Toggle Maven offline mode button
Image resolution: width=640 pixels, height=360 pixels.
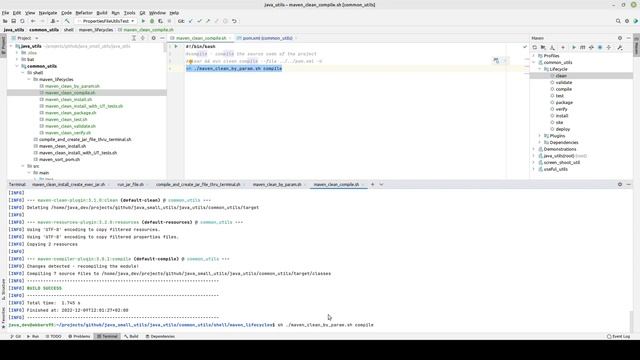[x=591, y=47]
